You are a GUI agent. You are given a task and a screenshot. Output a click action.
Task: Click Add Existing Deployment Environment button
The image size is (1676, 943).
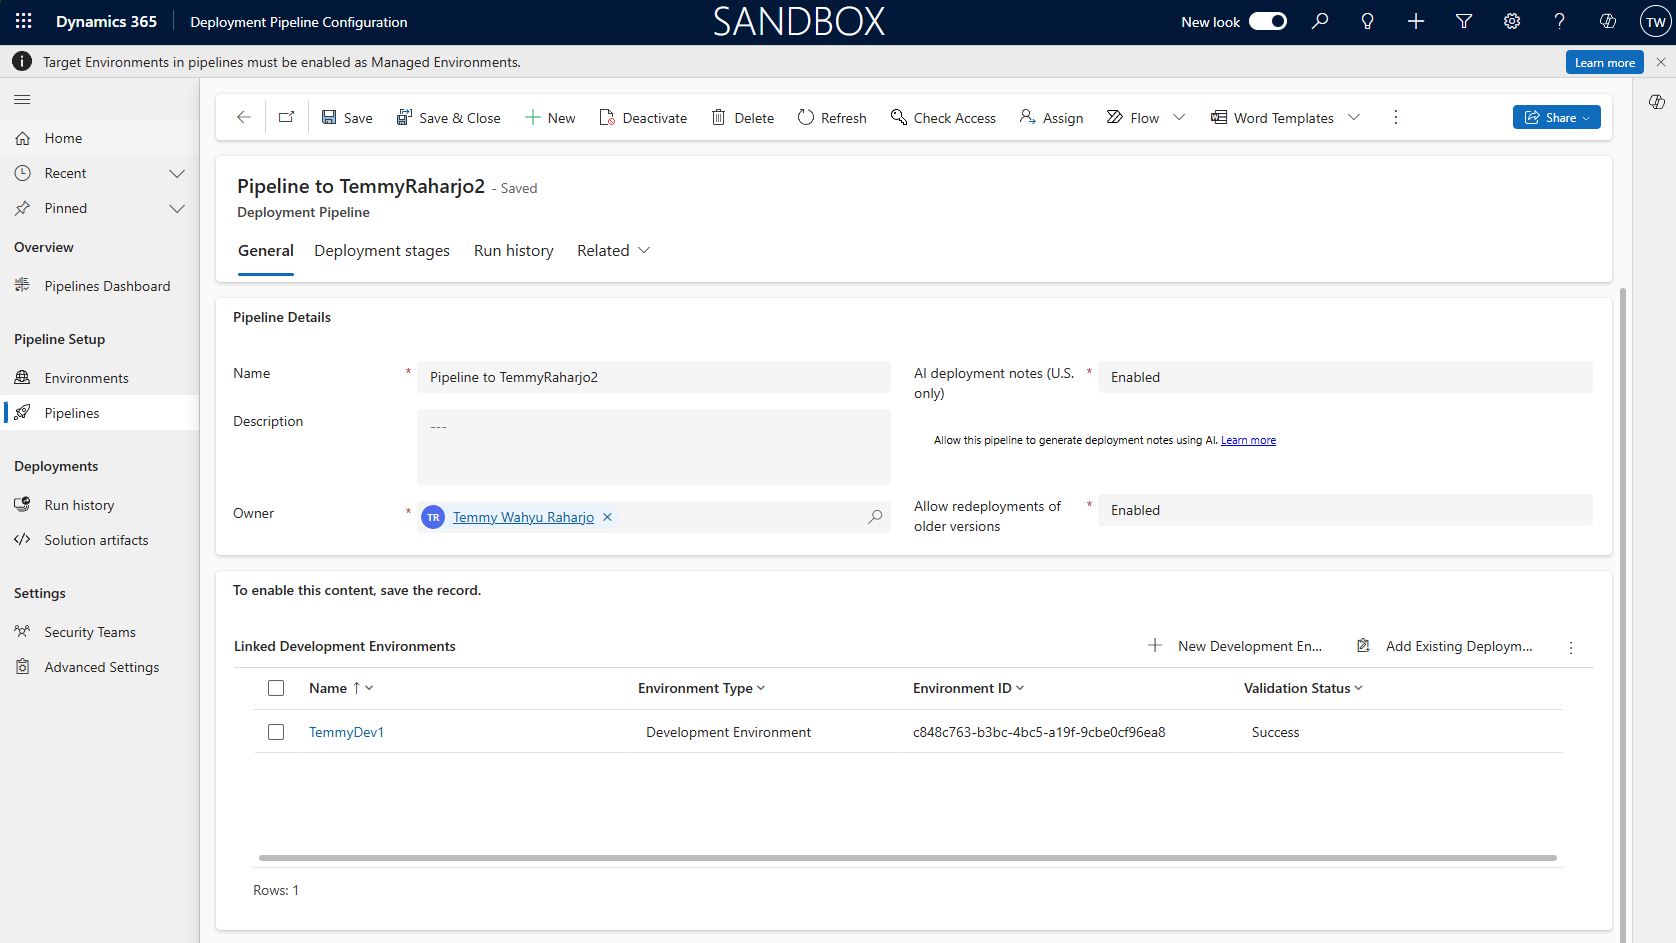point(1444,646)
